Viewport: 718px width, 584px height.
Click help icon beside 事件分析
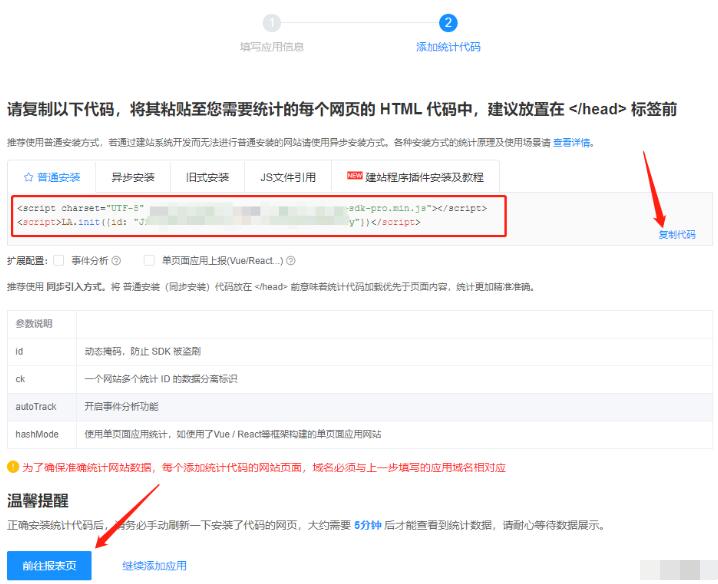tap(117, 261)
